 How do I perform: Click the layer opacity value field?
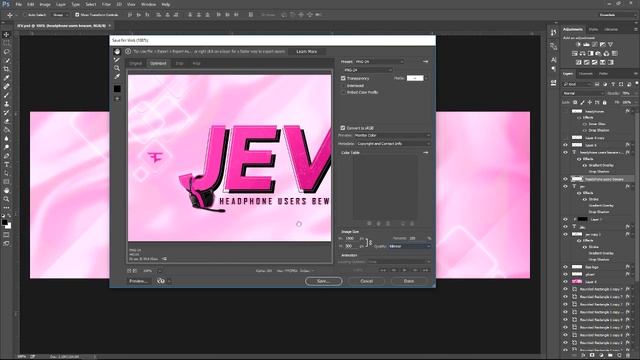[626, 93]
